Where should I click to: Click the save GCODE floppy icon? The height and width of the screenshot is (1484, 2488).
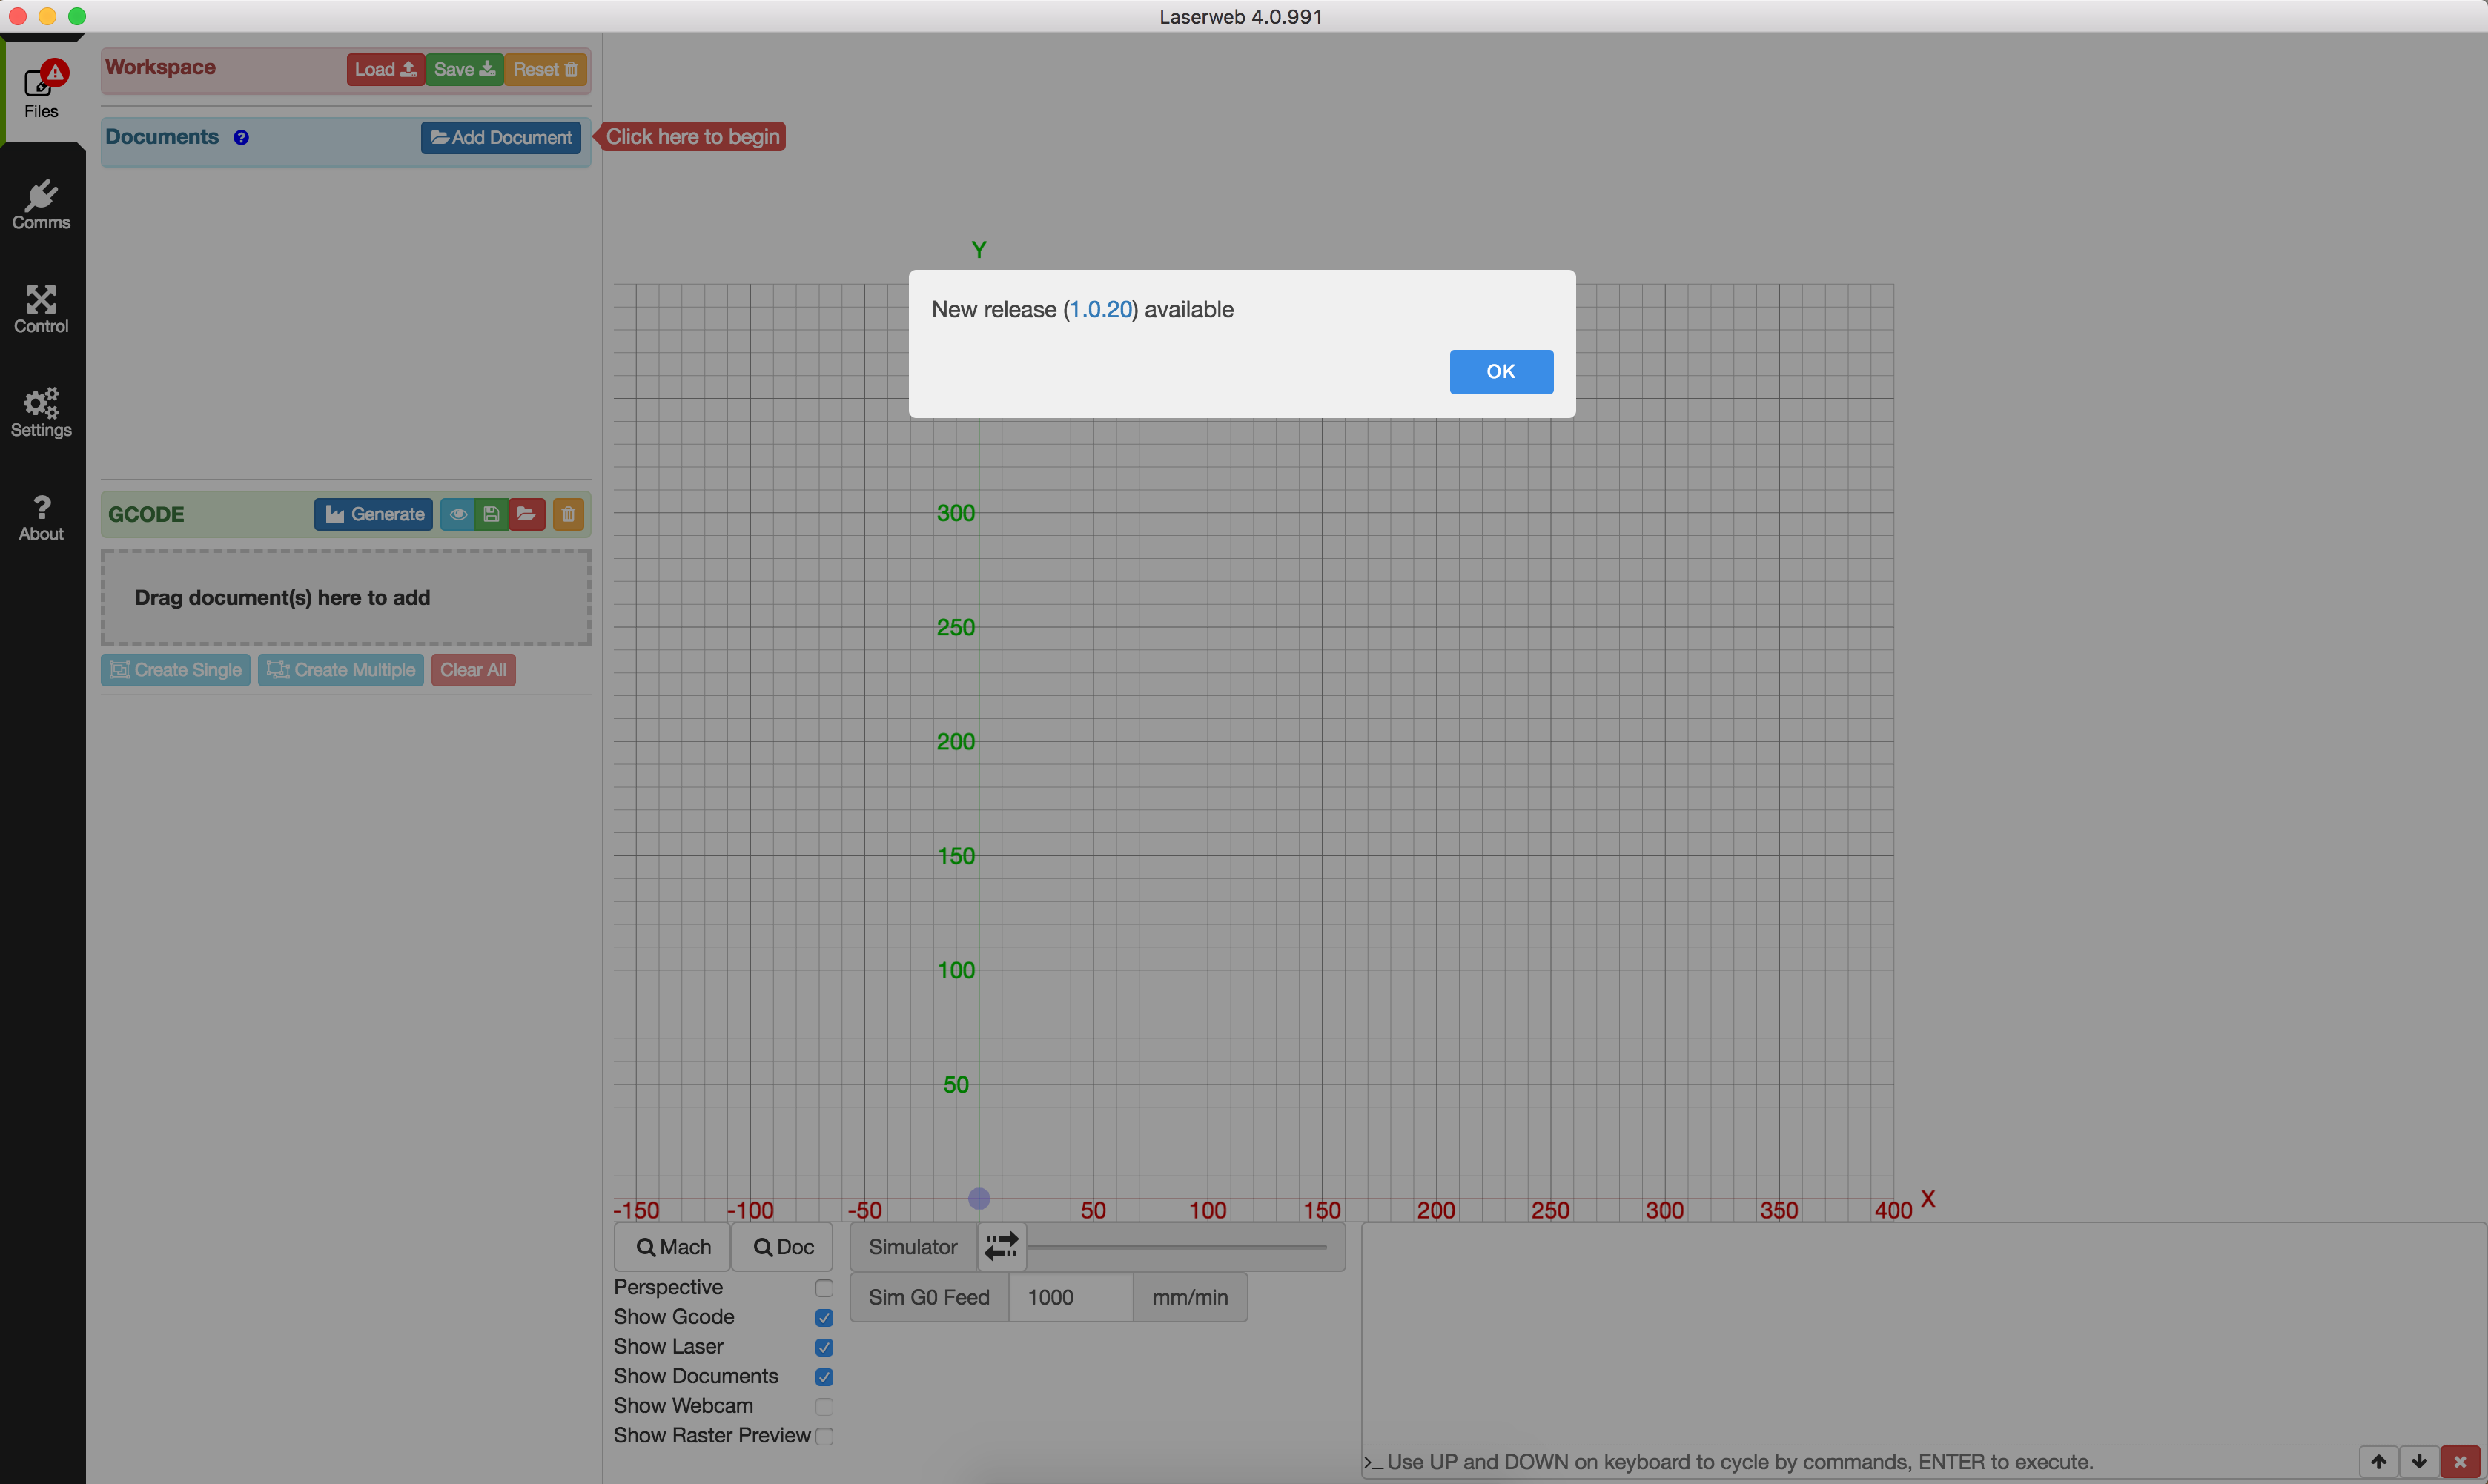pyautogui.click(x=491, y=514)
